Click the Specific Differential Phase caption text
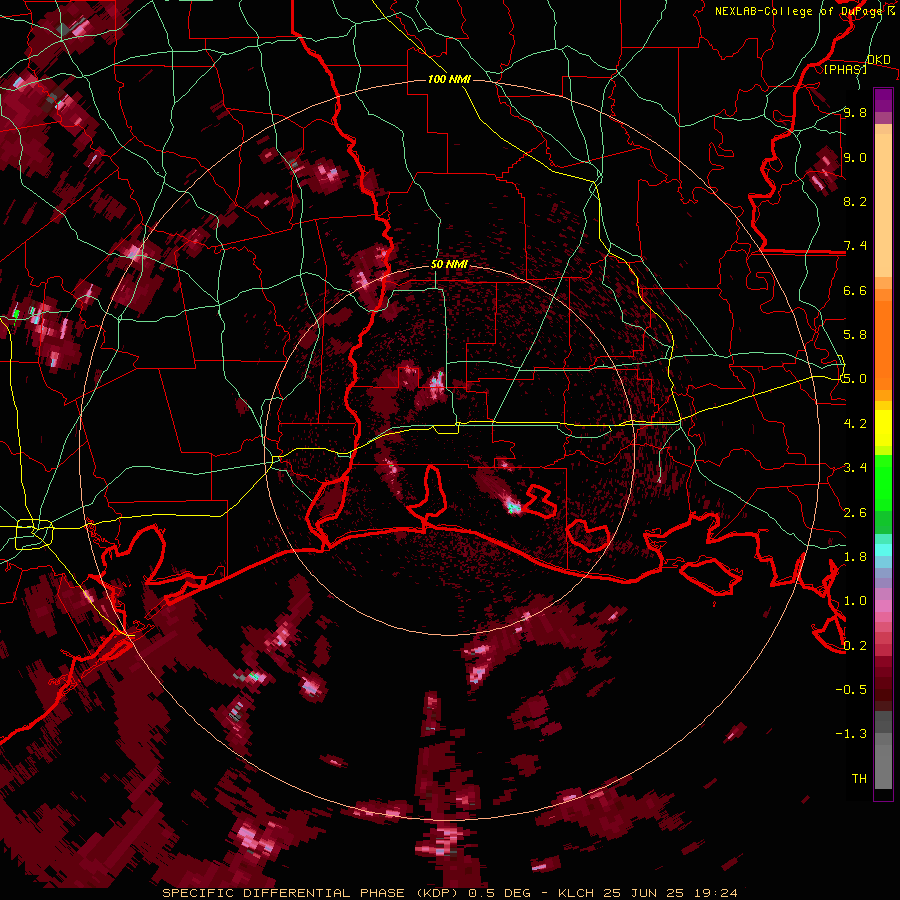900x900 pixels. click(449, 893)
